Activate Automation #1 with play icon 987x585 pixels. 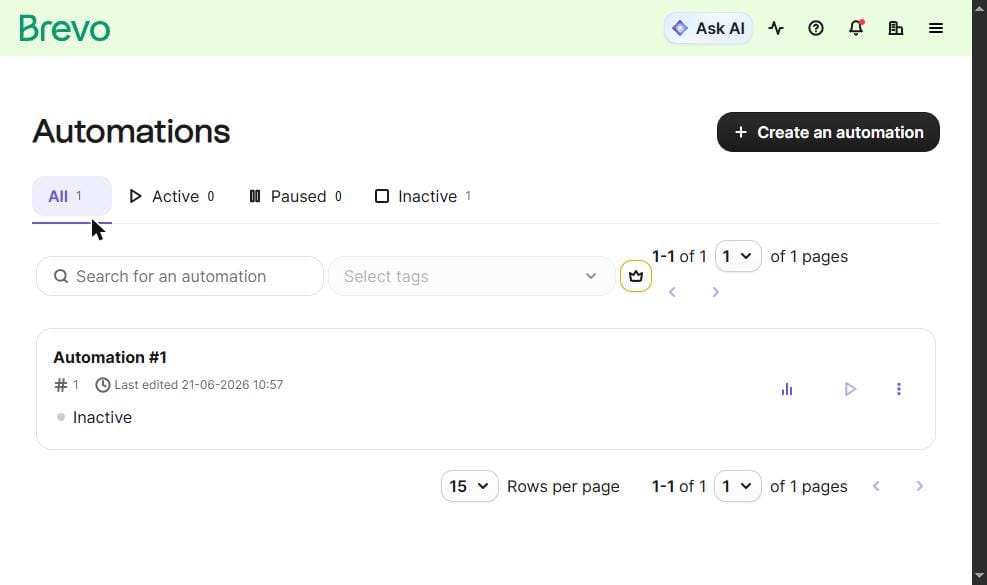pos(850,389)
